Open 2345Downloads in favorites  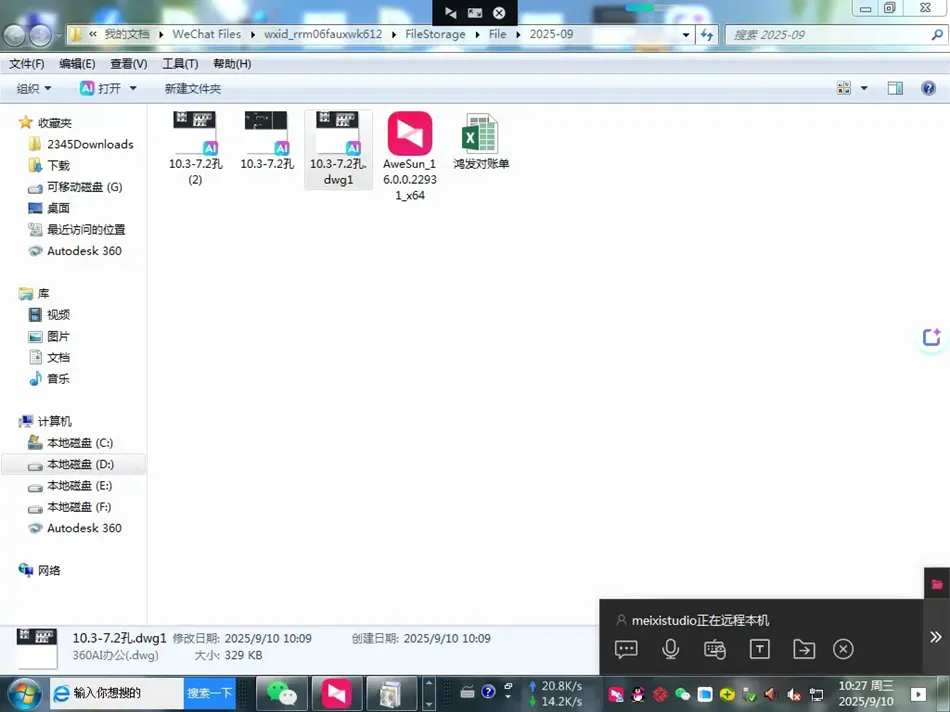point(81,144)
